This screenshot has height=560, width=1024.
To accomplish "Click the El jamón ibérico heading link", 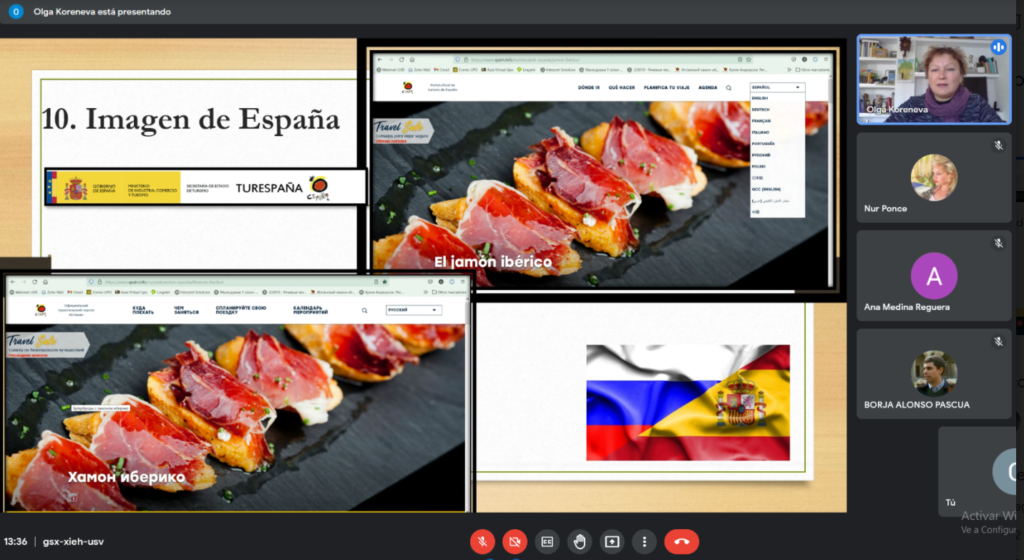I will click(x=492, y=262).
